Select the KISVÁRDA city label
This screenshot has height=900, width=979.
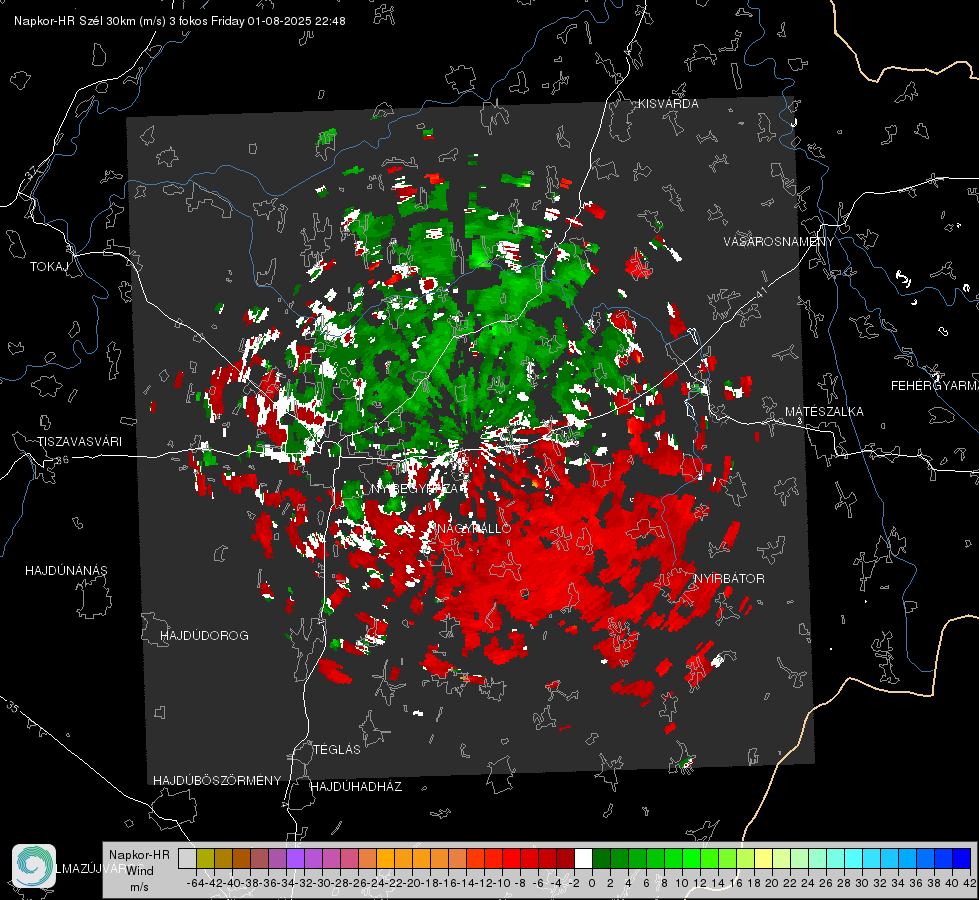[x=668, y=104]
